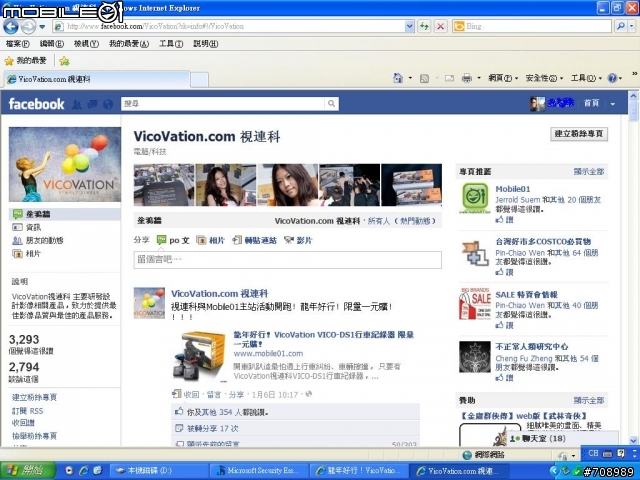640x480 pixels.
Task: Open the 安全性(S) command bar dropdown
Action: [x=544, y=78]
